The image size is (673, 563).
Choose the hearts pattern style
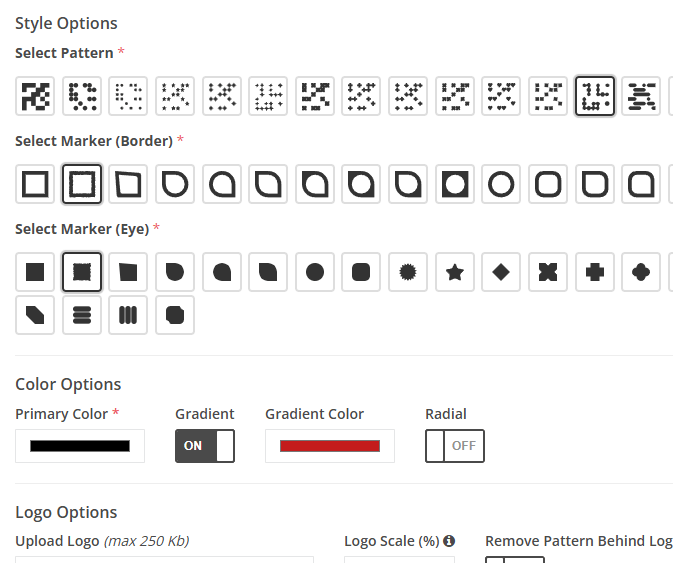click(x=501, y=96)
